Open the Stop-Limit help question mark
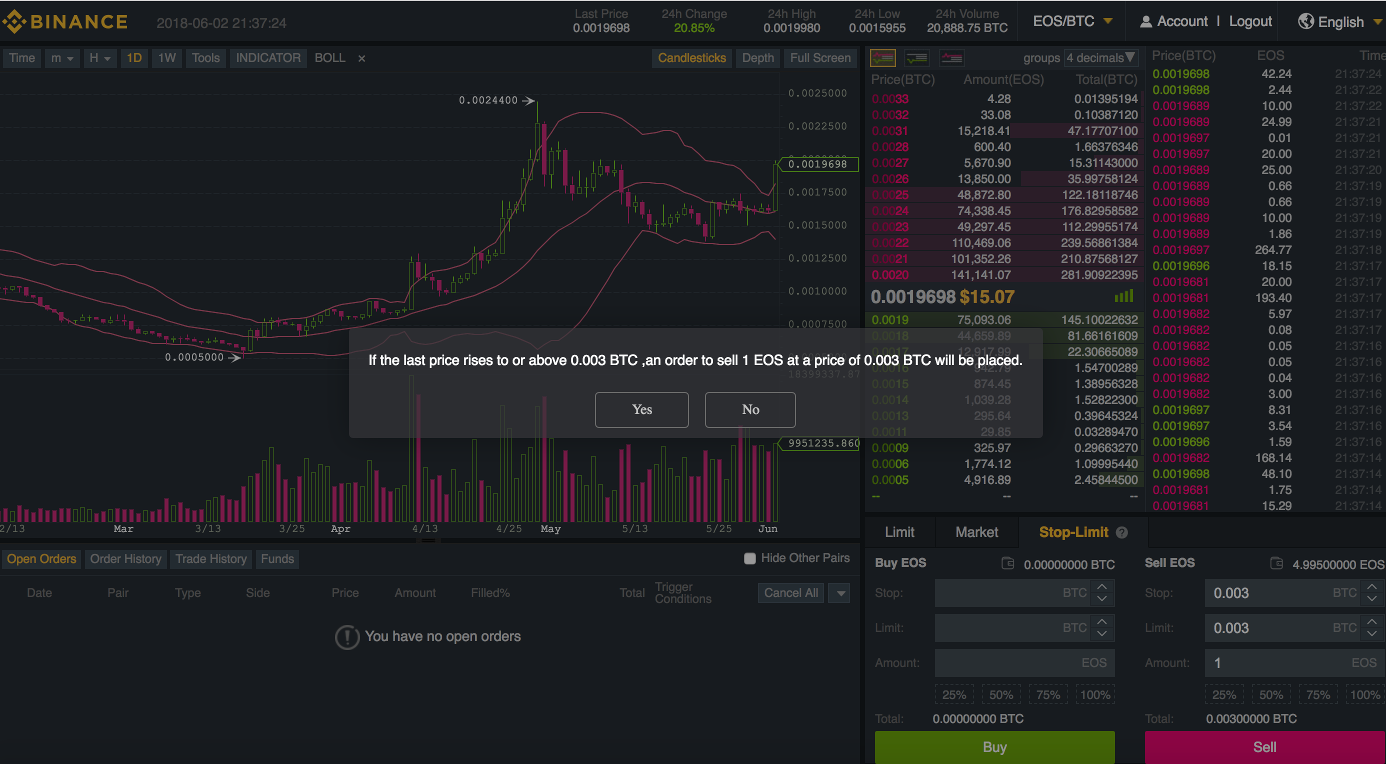 [1122, 533]
